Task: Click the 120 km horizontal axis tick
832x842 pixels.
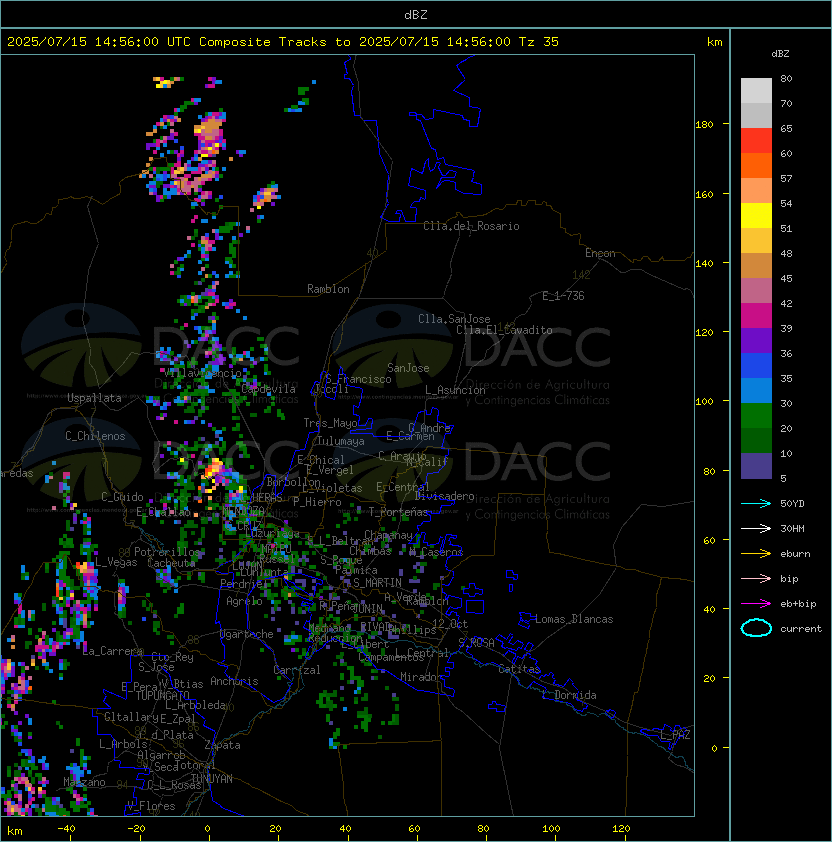Action: [x=621, y=829]
